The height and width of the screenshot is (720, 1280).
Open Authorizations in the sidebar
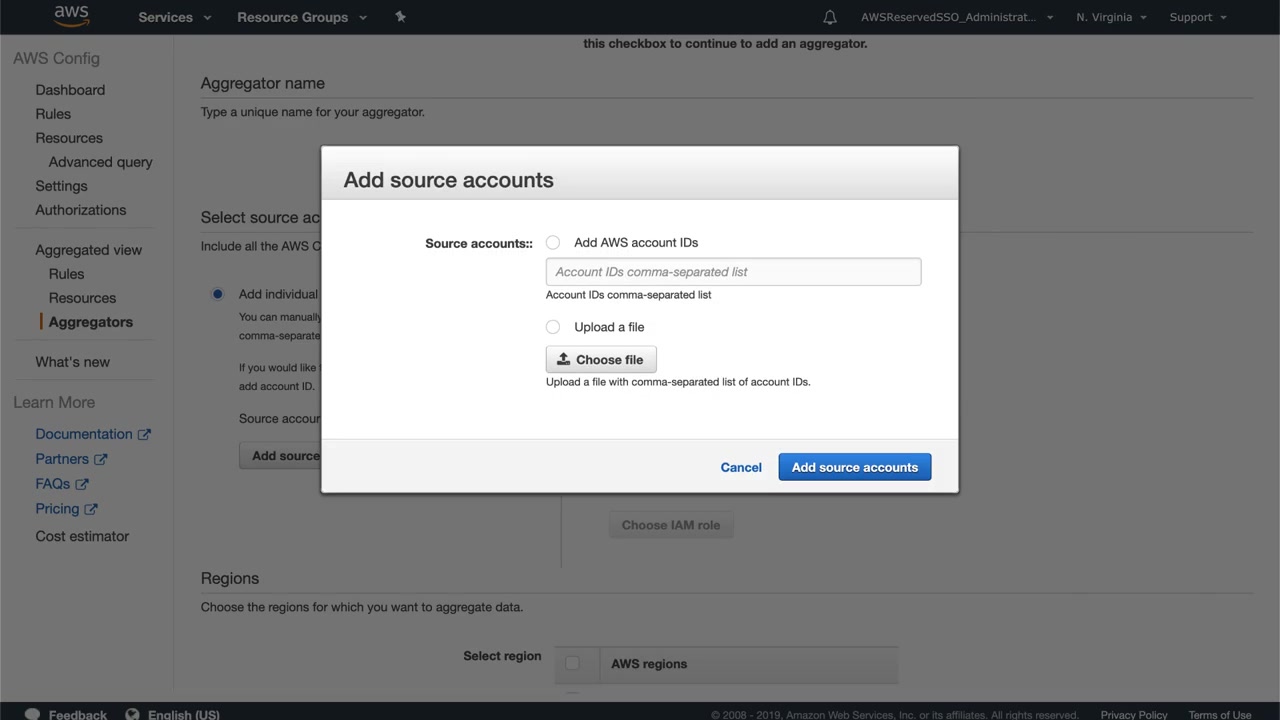coord(81,210)
